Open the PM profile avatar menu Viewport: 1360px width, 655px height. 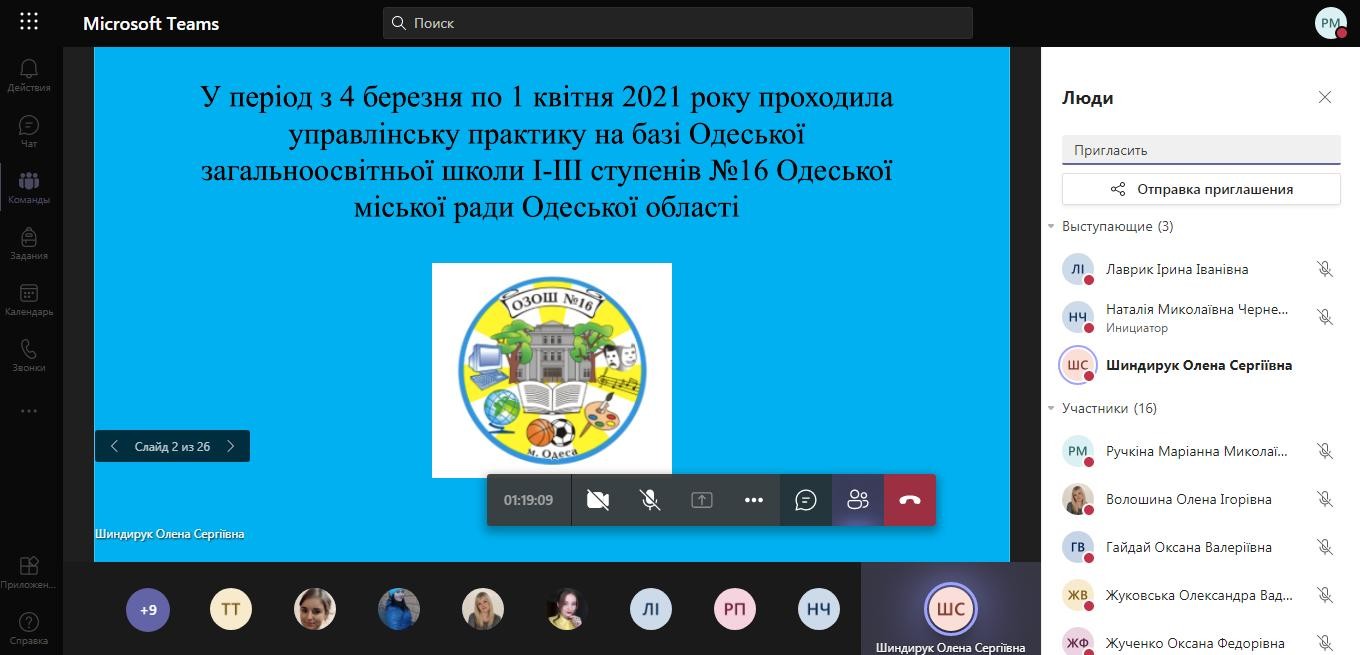pyautogui.click(x=1331, y=23)
